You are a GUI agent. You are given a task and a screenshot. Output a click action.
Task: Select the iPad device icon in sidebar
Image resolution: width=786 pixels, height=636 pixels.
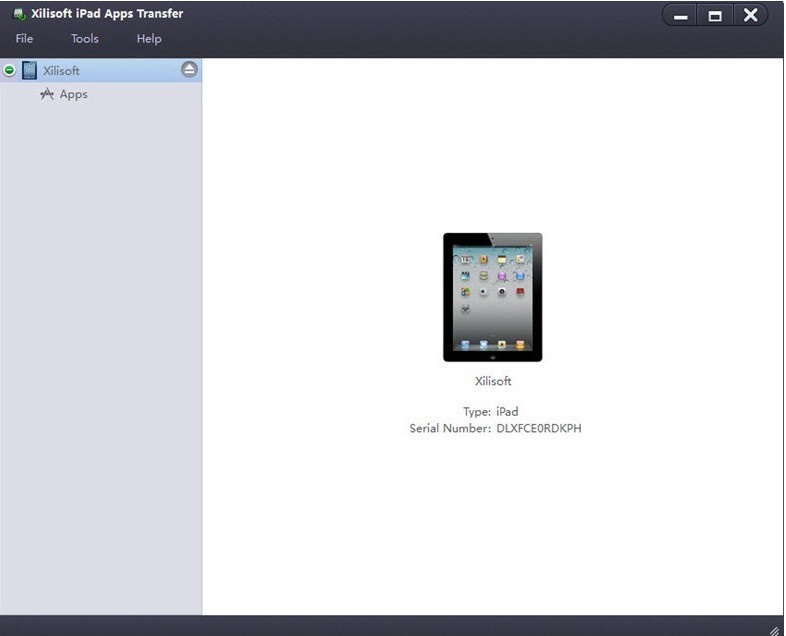pos(30,70)
